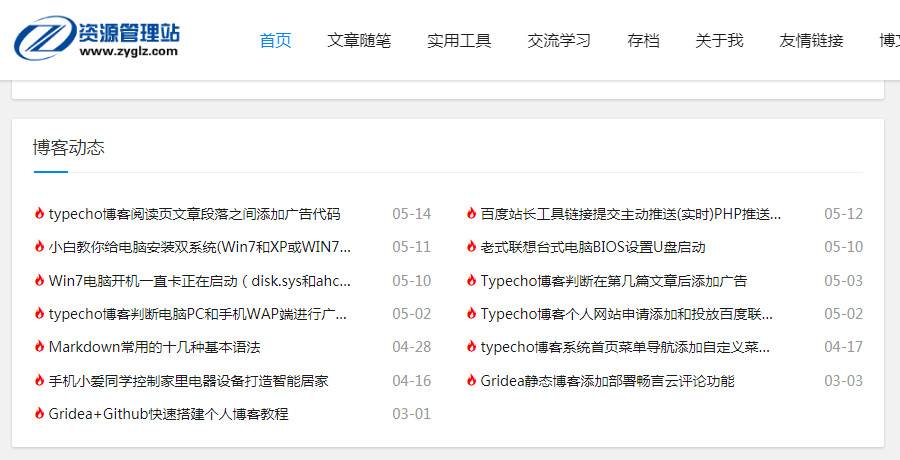Open article 小白教你给电脑安装双系统
The image size is (900, 460).
(200, 247)
